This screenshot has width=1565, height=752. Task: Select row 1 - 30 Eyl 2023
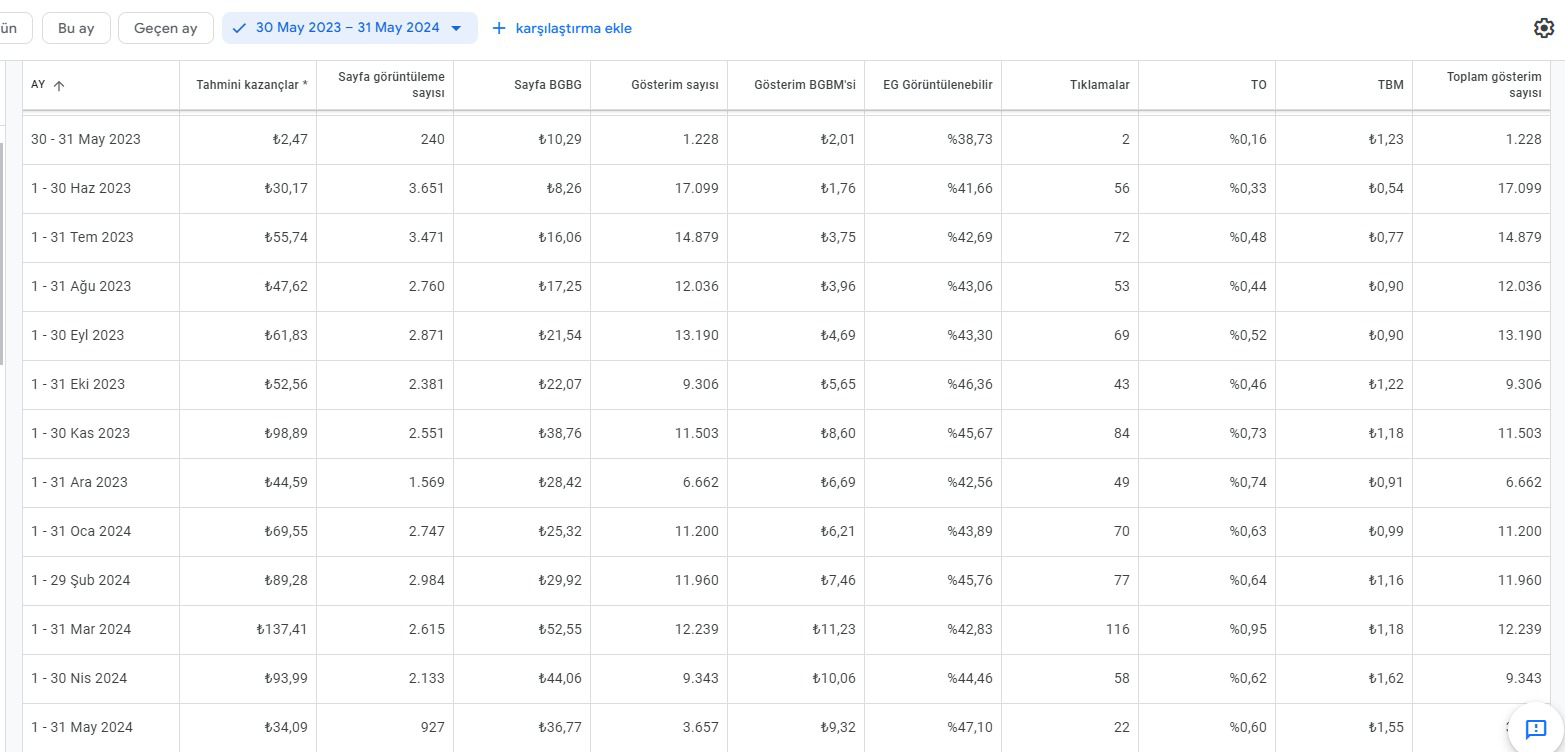786,336
